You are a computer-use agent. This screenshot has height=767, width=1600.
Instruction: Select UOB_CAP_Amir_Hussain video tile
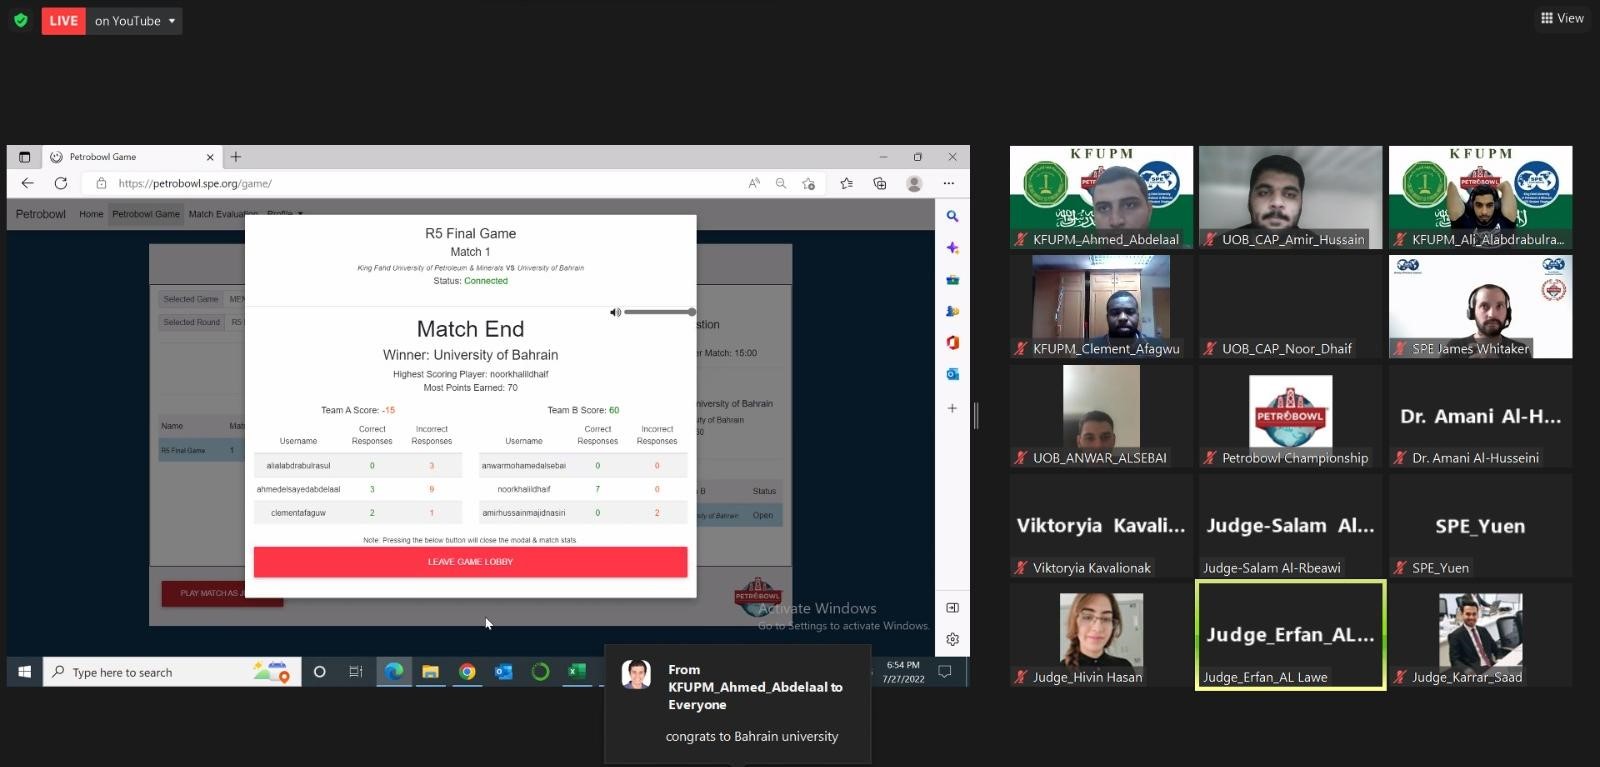1291,197
